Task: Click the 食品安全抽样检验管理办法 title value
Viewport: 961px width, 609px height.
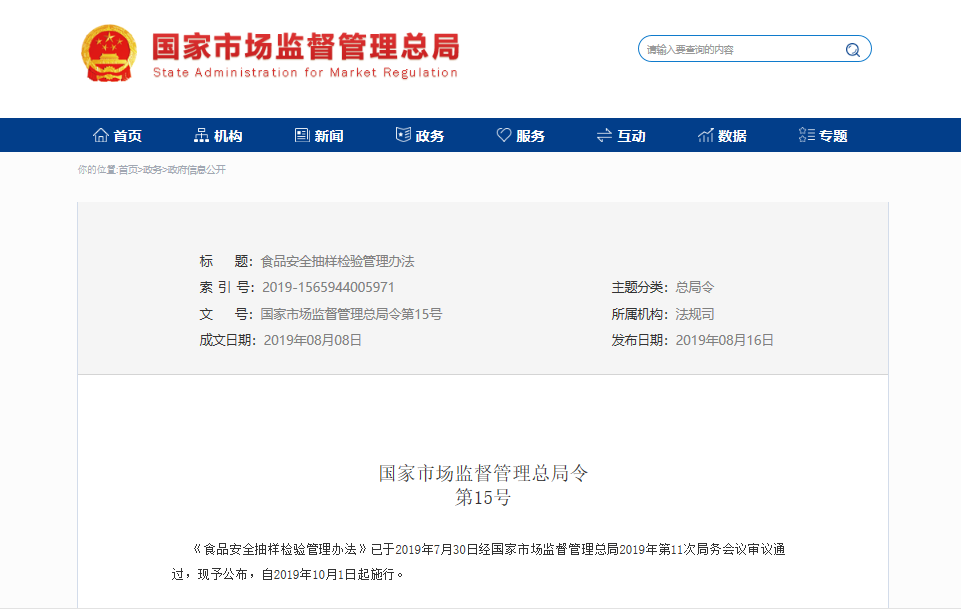Action: 337,261
